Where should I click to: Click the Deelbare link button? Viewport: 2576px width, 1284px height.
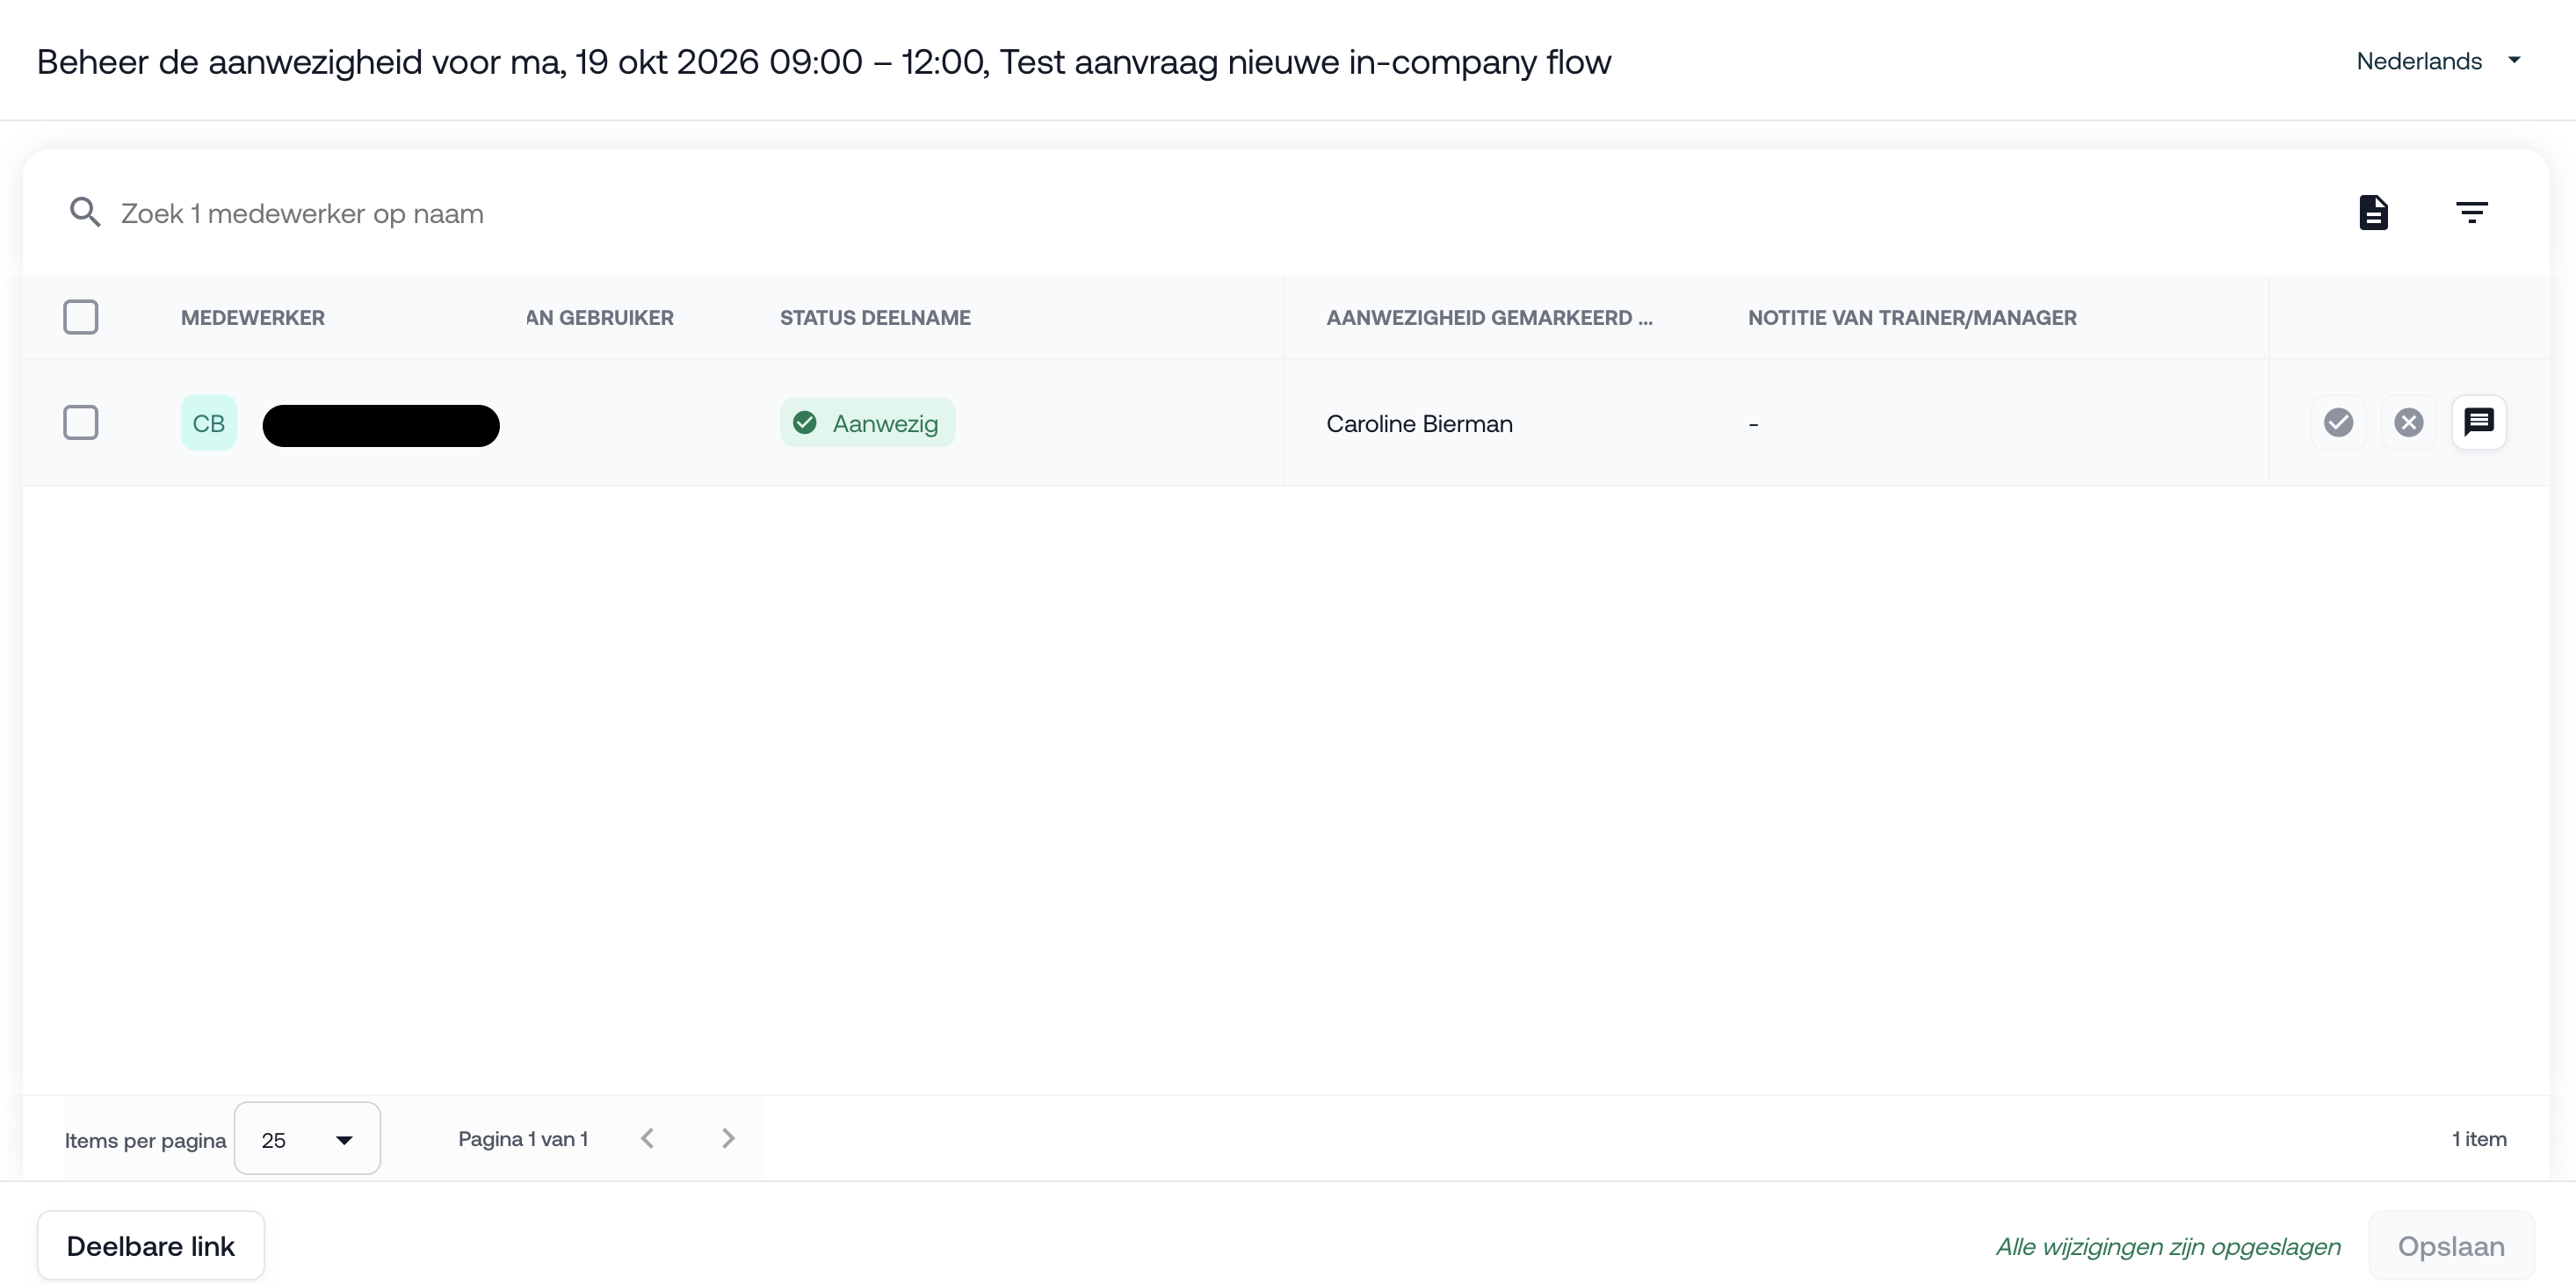tap(151, 1245)
